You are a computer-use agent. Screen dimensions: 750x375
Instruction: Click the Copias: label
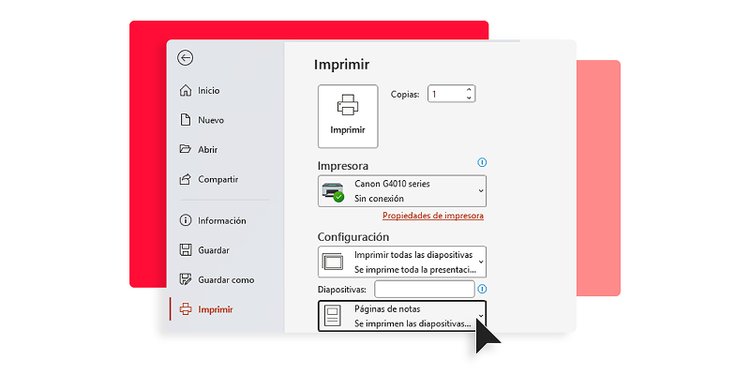pyautogui.click(x=405, y=94)
